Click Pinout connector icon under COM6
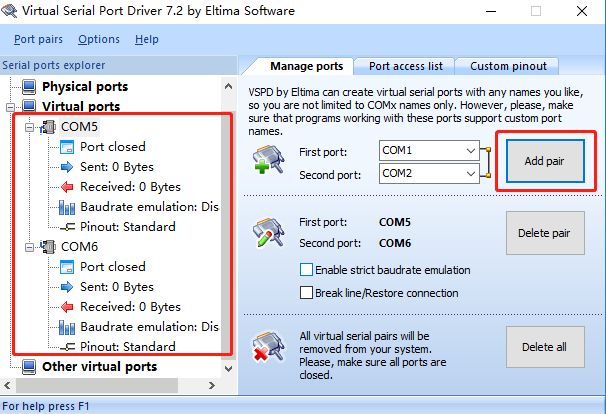Image resolution: width=606 pixels, height=414 pixels. (x=68, y=347)
